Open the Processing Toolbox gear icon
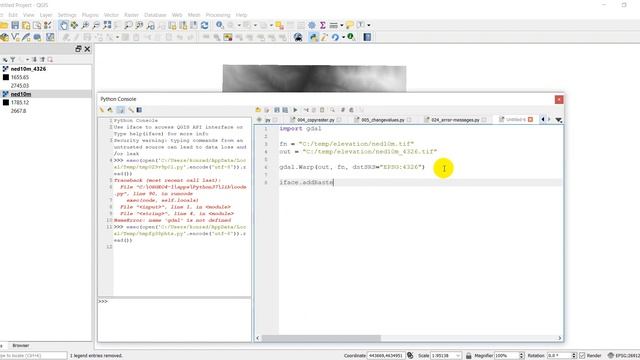 pyautogui.click(x=312, y=25)
